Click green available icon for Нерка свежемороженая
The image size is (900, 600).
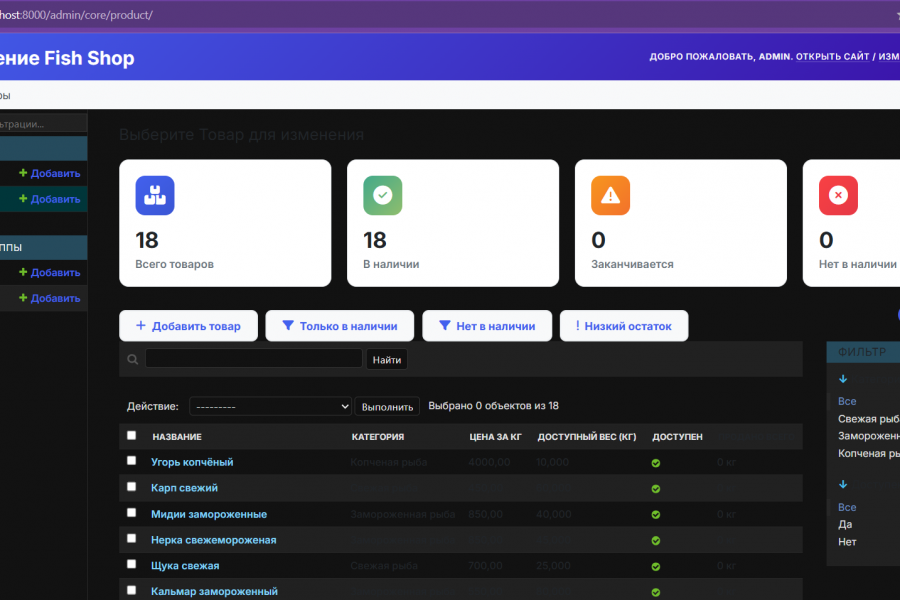coord(655,540)
